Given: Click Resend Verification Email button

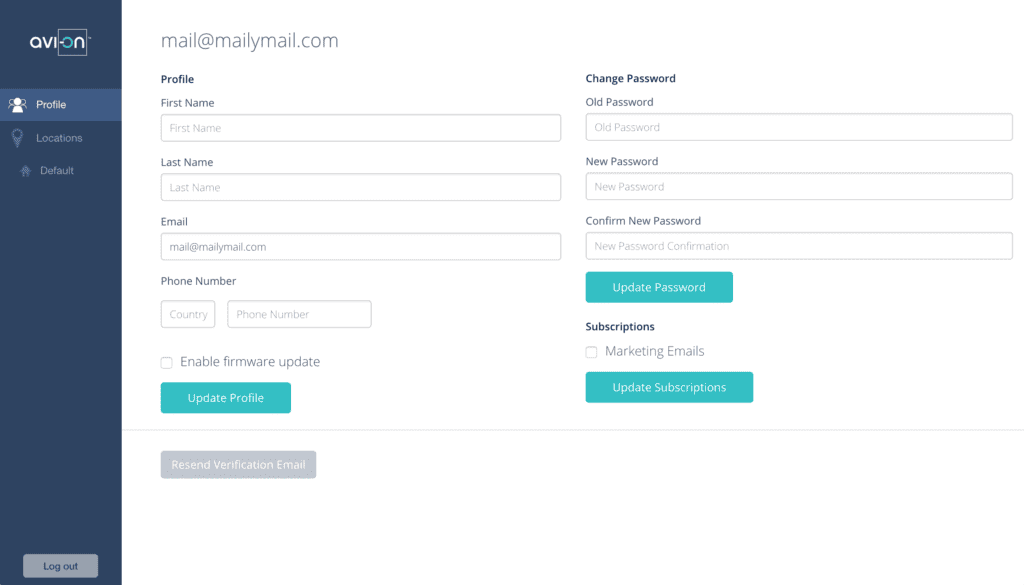Looking at the screenshot, I should pos(238,465).
